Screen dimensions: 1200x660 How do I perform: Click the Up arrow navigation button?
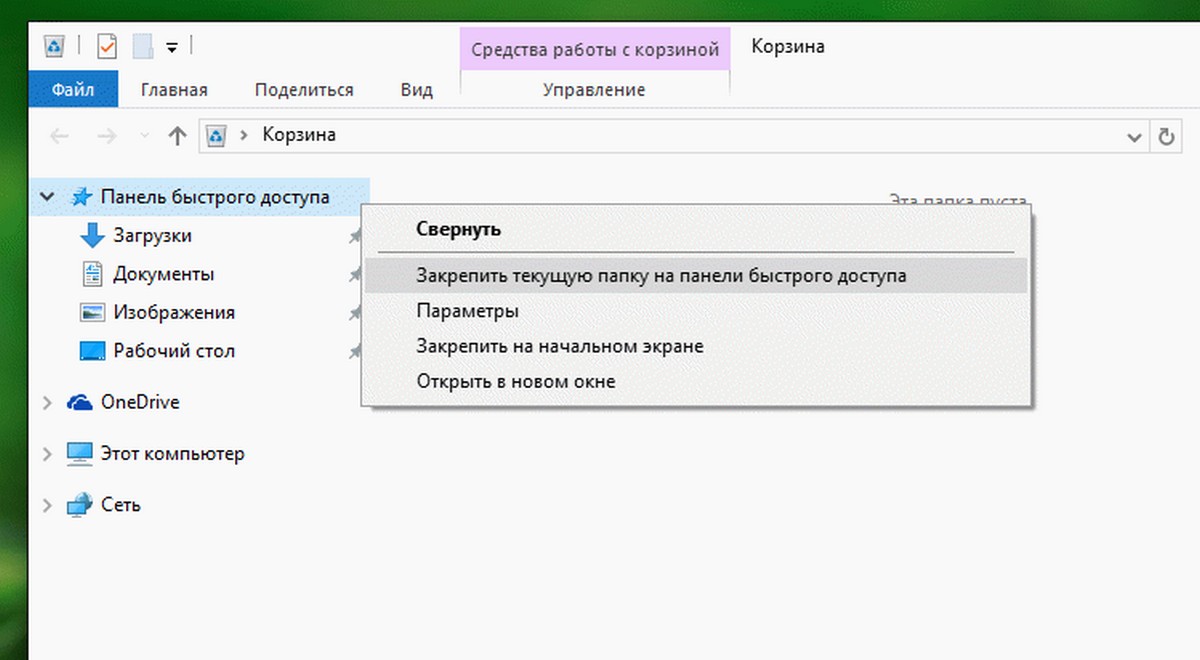pyautogui.click(x=177, y=137)
